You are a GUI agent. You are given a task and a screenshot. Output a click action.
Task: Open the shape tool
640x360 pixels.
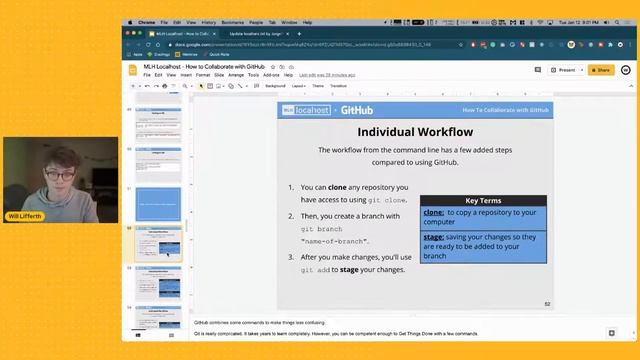(x=231, y=86)
